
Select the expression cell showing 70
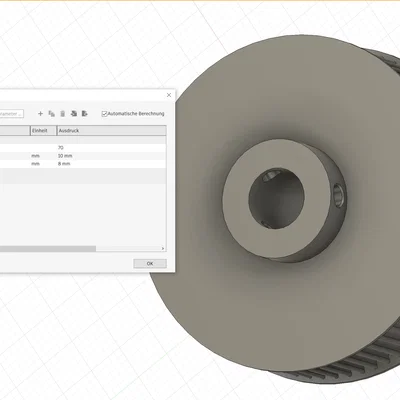(x=112, y=148)
